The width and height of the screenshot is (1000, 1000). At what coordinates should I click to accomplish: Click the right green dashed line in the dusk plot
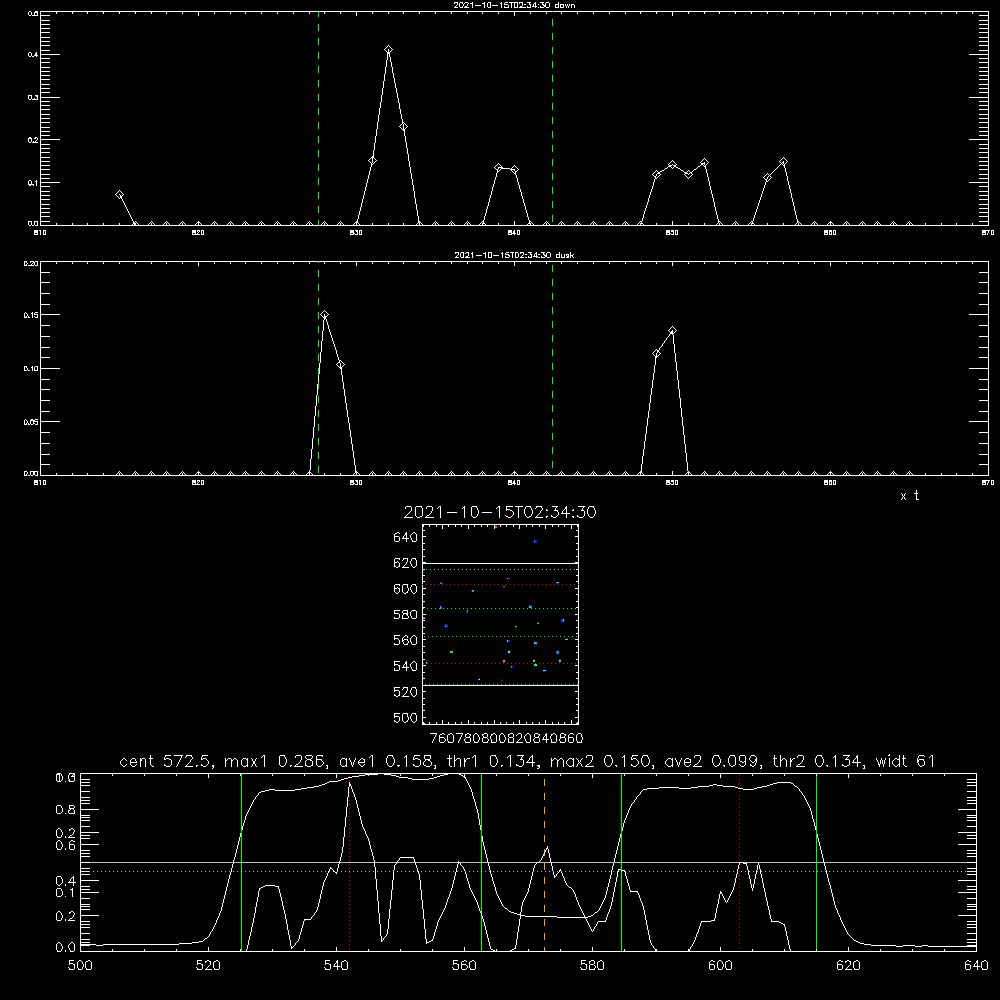click(552, 368)
